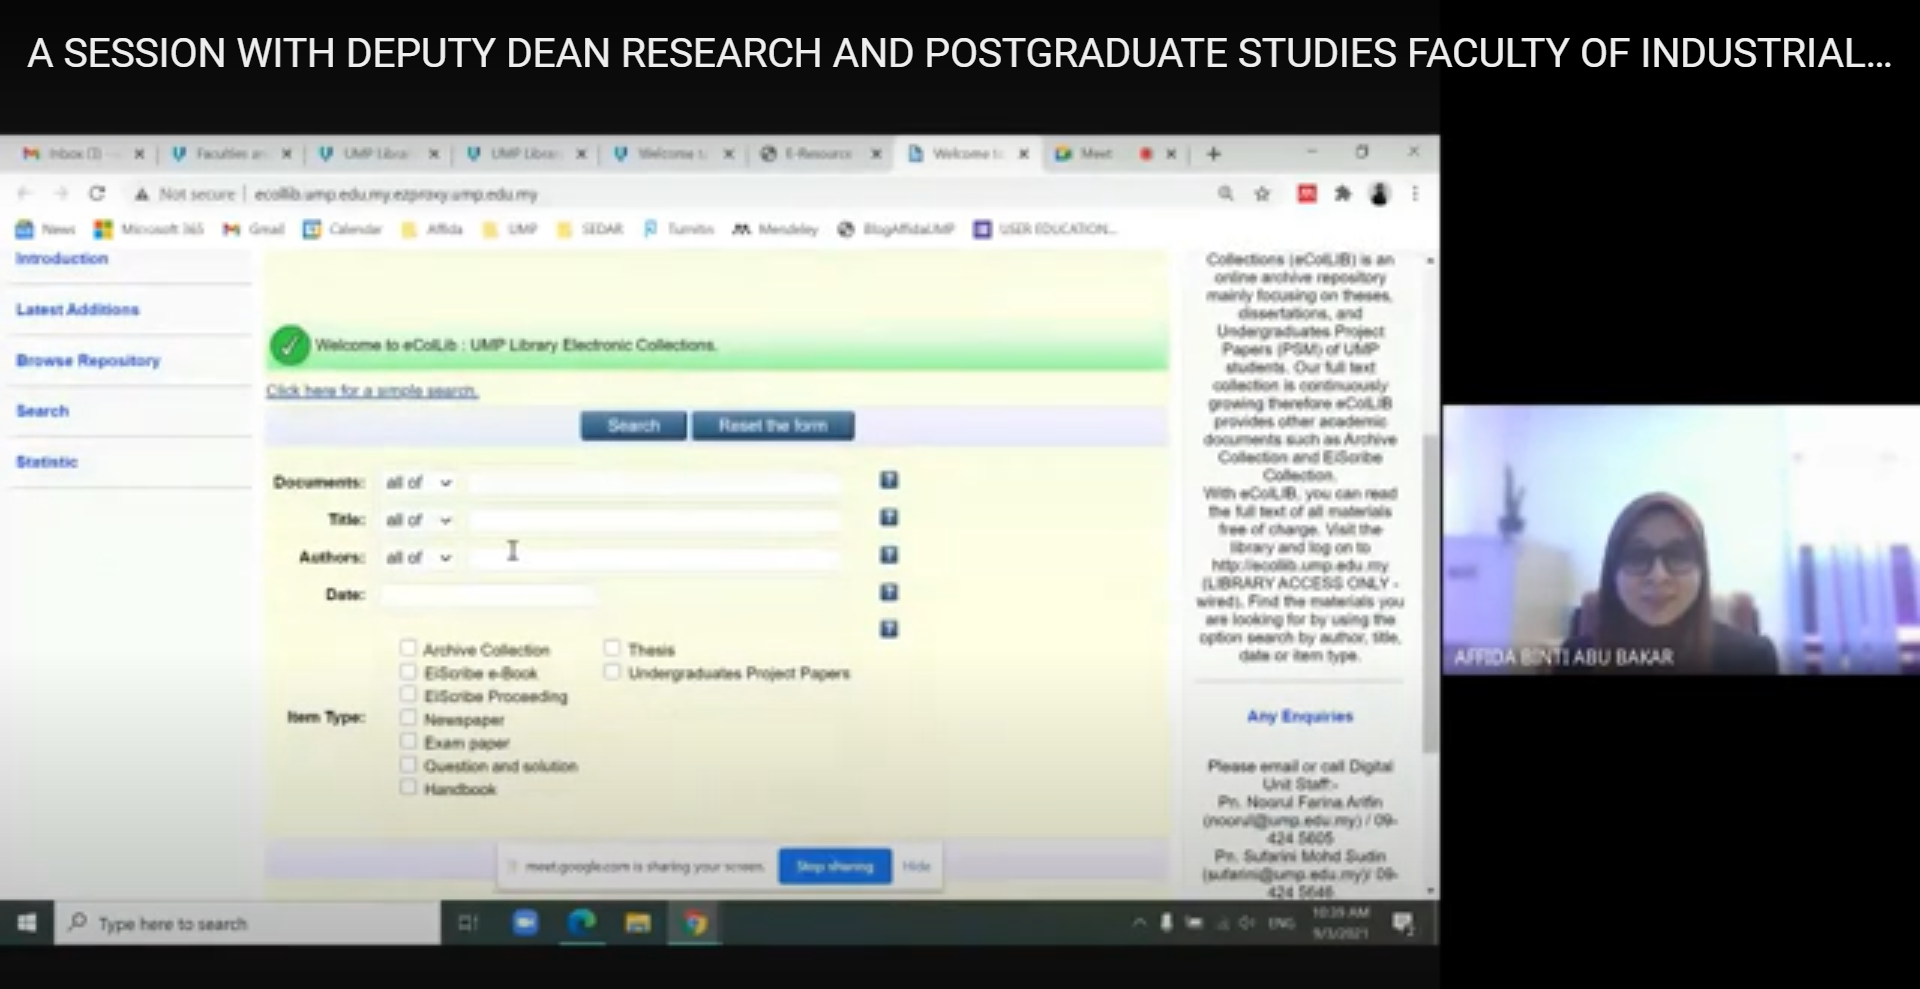Tick the Newspaper checkbox
This screenshot has height=989, width=1920.
408,717
